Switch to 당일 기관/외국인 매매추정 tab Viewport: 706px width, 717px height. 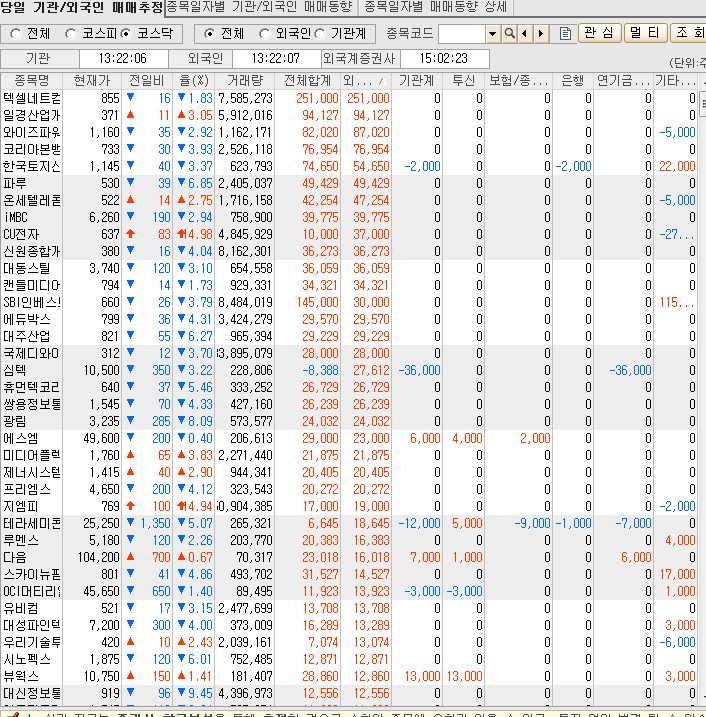(81, 7)
